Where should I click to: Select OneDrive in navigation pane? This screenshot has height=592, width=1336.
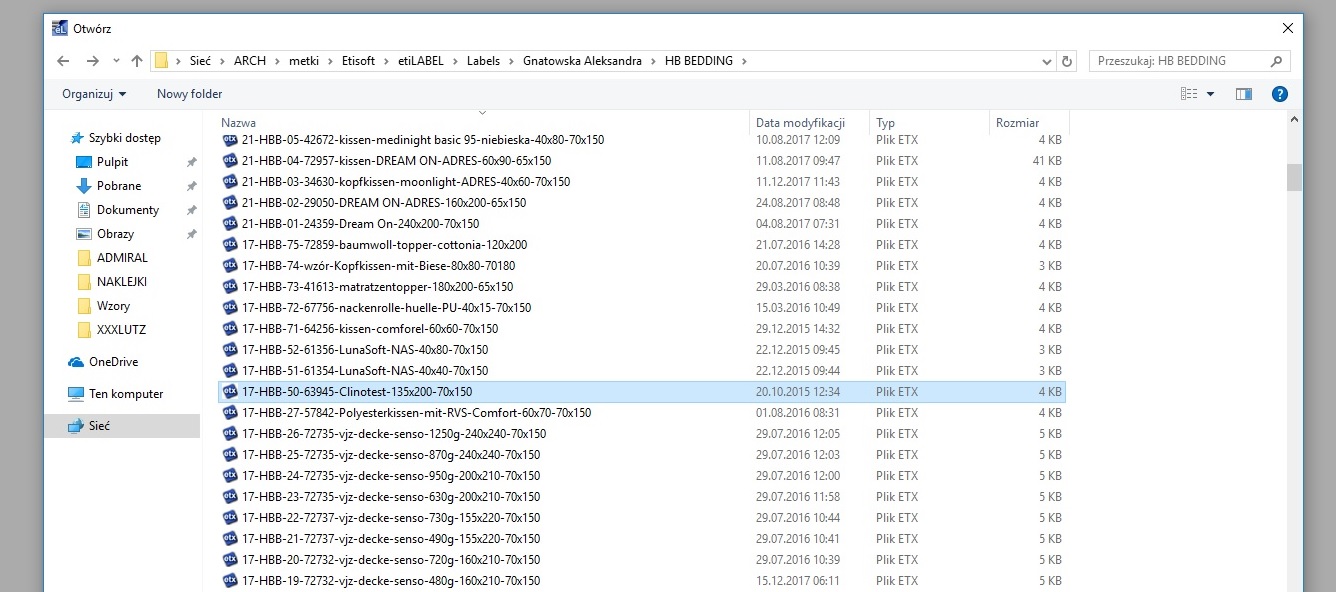[113, 362]
